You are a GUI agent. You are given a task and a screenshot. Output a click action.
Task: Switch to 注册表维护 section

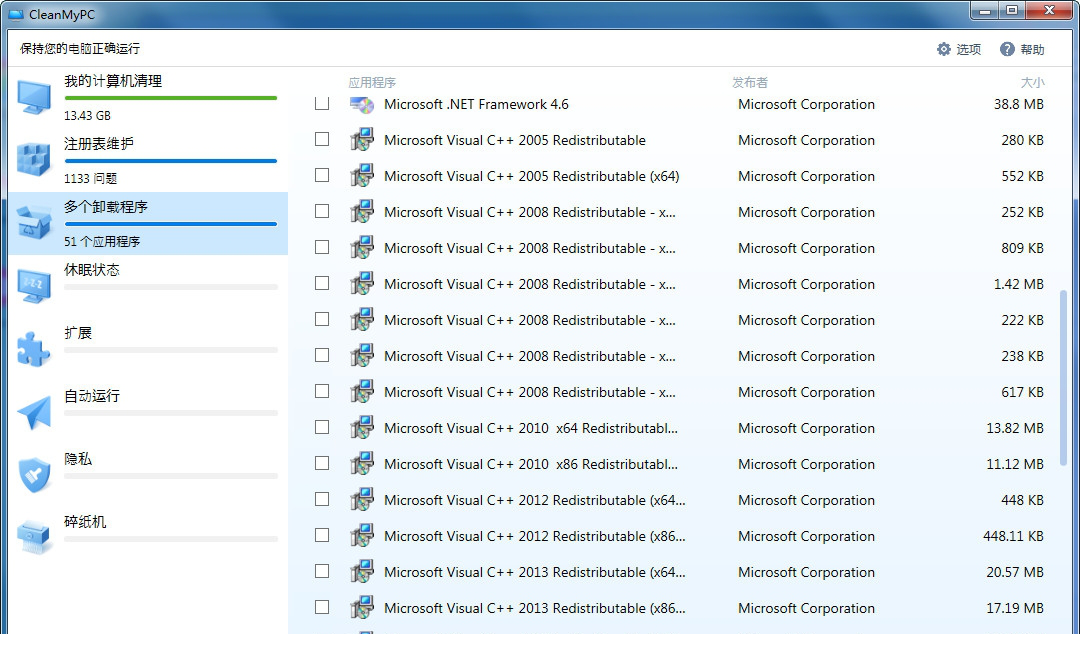pyautogui.click(x=148, y=160)
